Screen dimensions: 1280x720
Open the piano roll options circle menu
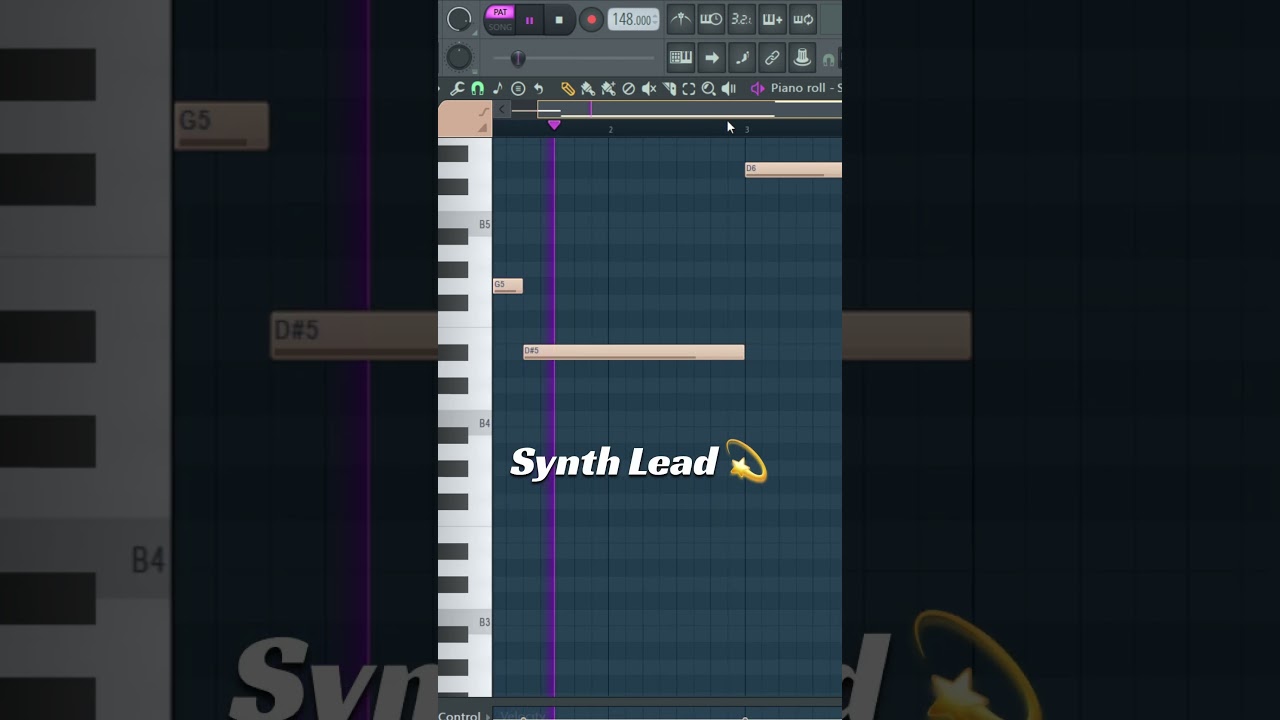[518, 89]
